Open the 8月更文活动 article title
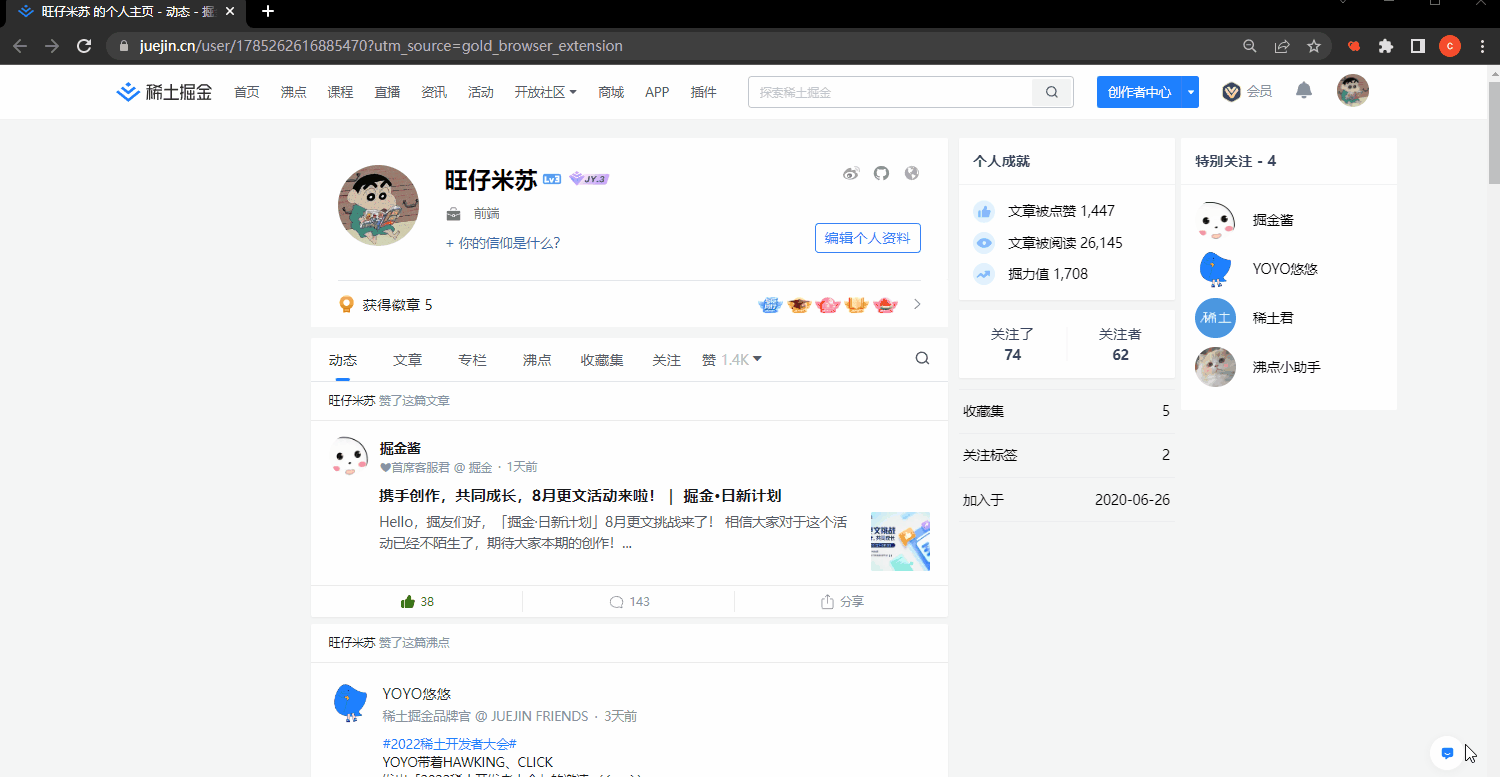 [580, 496]
